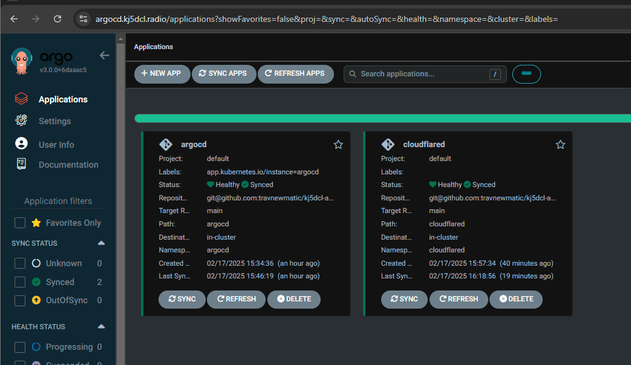
Task: Click the Documentation book icon
Action: tap(21, 163)
